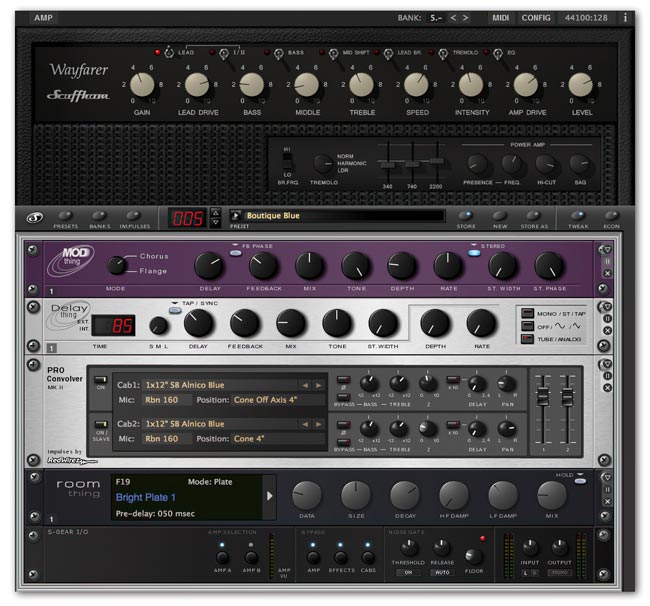Open the Banks browser
Image resolution: width=650 pixels, height=606 pixels.
99,216
